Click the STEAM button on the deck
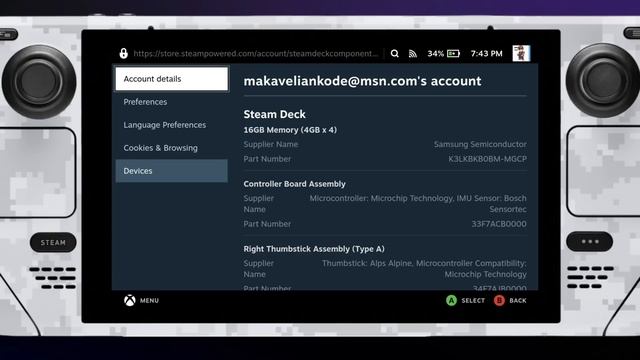The image size is (640, 360). [x=53, y=242]
